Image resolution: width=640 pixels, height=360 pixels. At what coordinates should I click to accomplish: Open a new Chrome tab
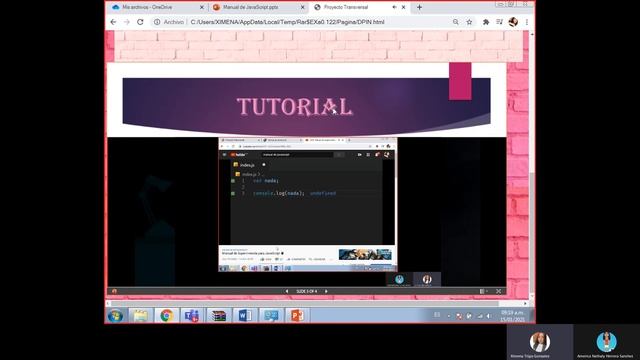pyautogui.click(x=419, y=7)
